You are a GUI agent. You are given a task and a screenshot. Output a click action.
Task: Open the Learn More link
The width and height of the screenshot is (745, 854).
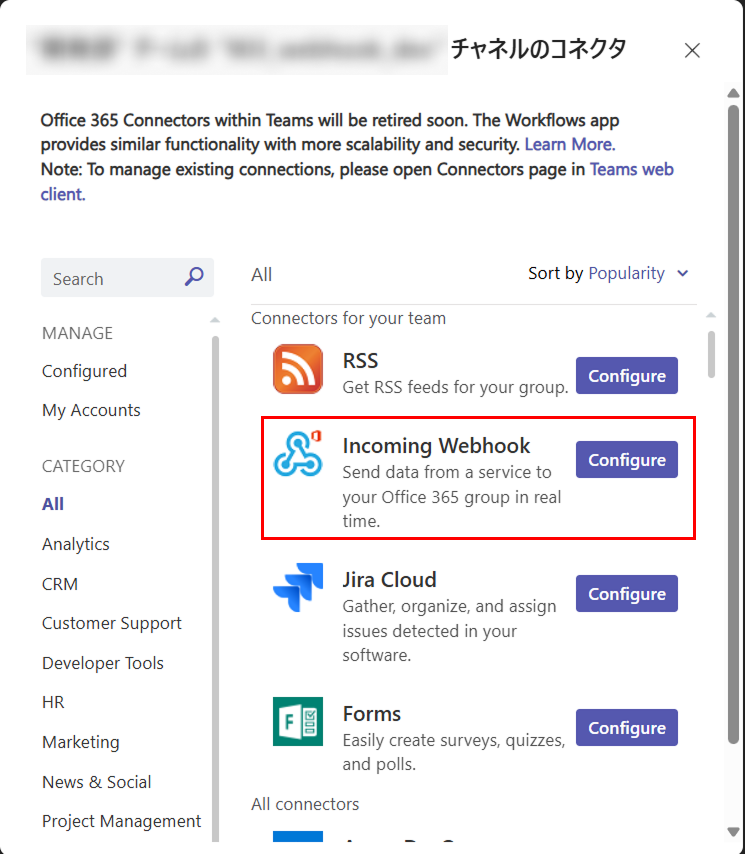coord(570,145)
